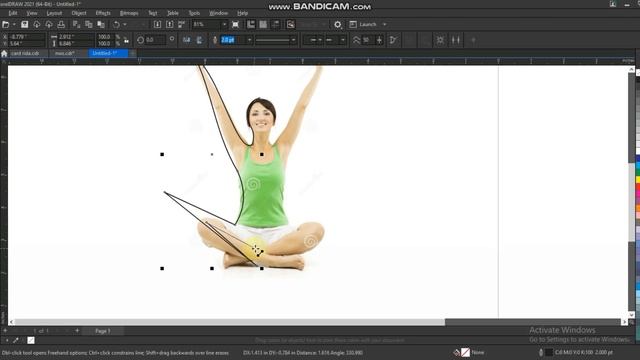Click the Cut icon
The image size is (640, 360).
click(x=76, y=24)
